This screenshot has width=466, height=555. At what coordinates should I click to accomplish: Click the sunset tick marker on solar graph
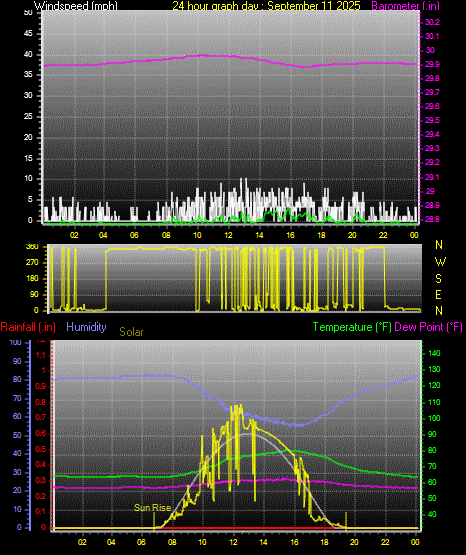point(346,520)
